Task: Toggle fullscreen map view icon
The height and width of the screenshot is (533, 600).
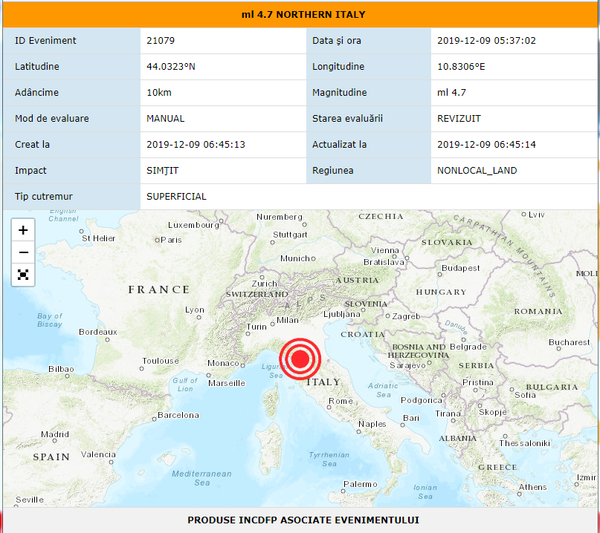Action: 23,274
